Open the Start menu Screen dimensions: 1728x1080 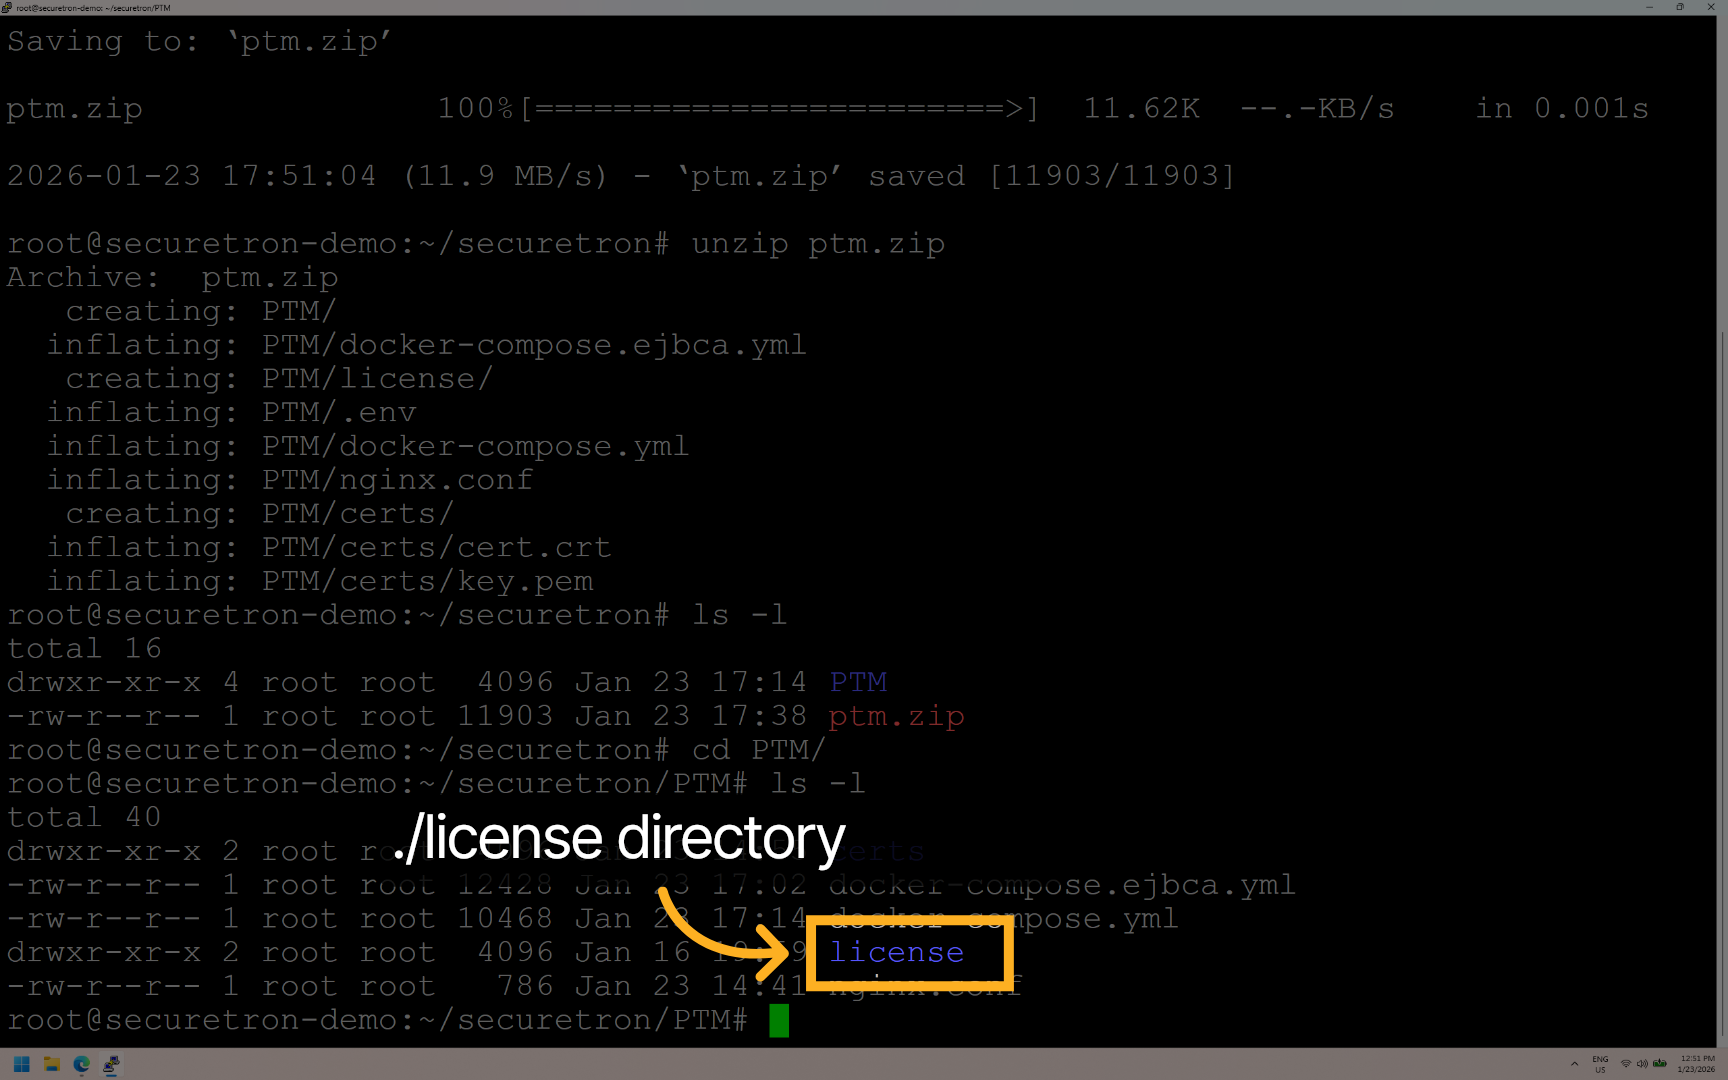pyautogui.click(x=20, y=1065)
